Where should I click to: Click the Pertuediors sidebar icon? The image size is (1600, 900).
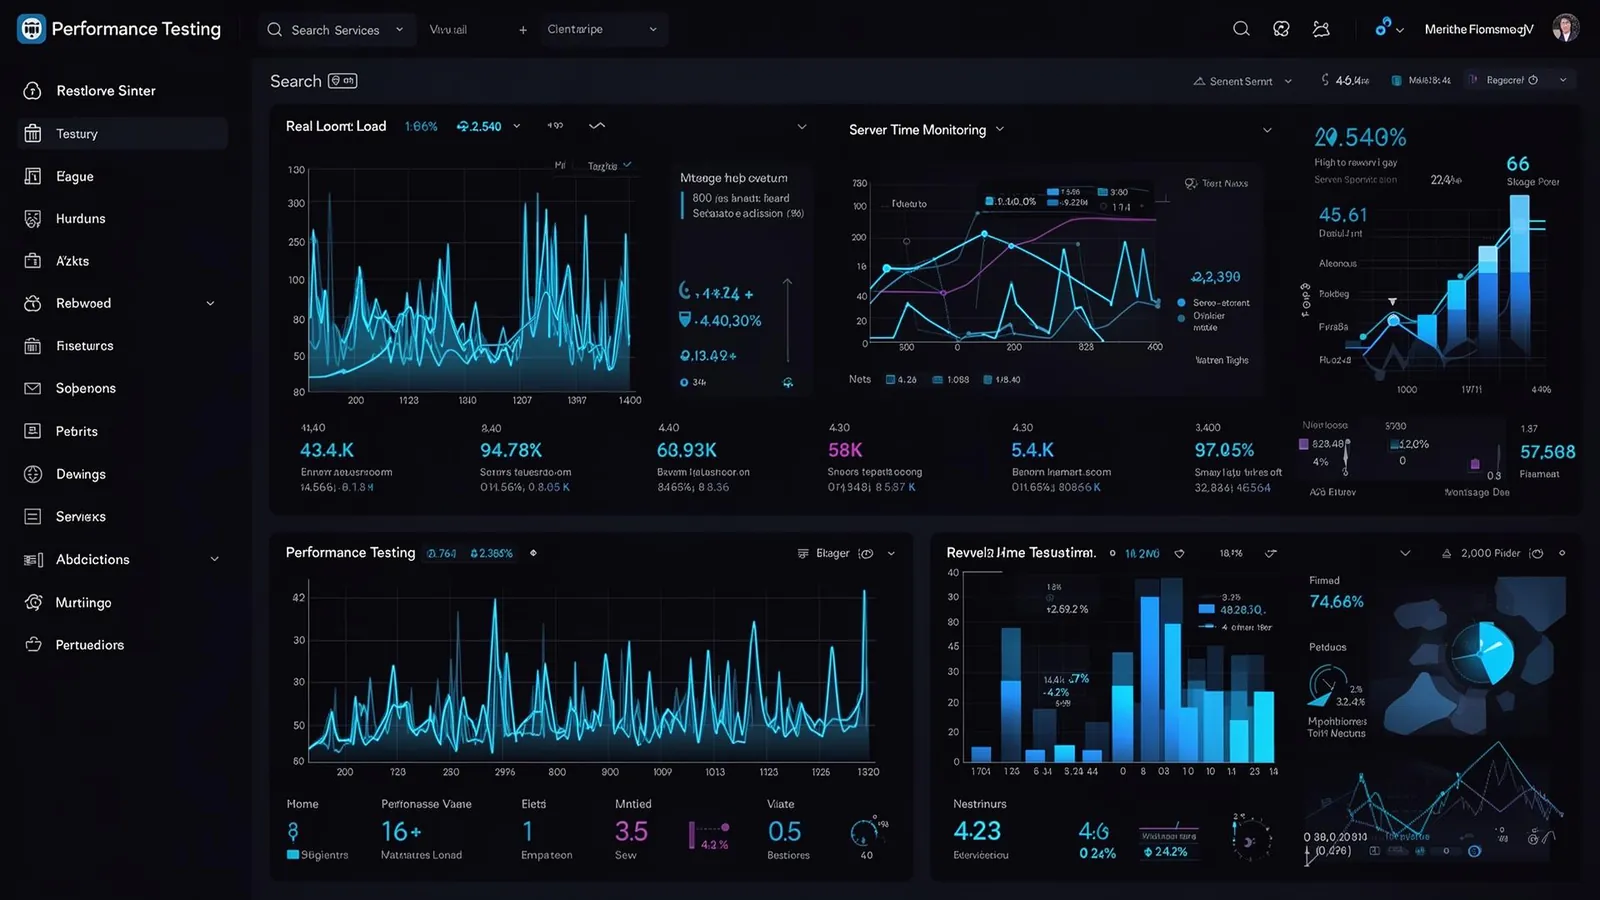pos(33,645)
